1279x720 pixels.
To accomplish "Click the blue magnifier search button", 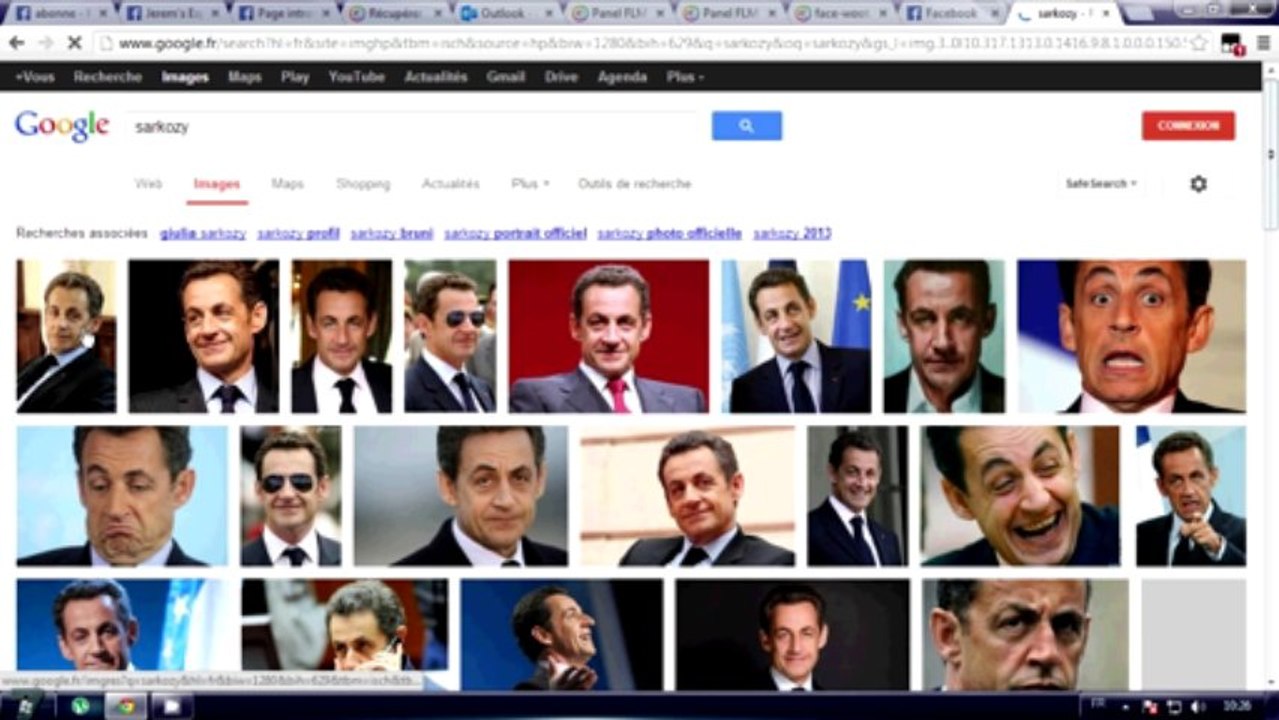I will coord(746,126).
